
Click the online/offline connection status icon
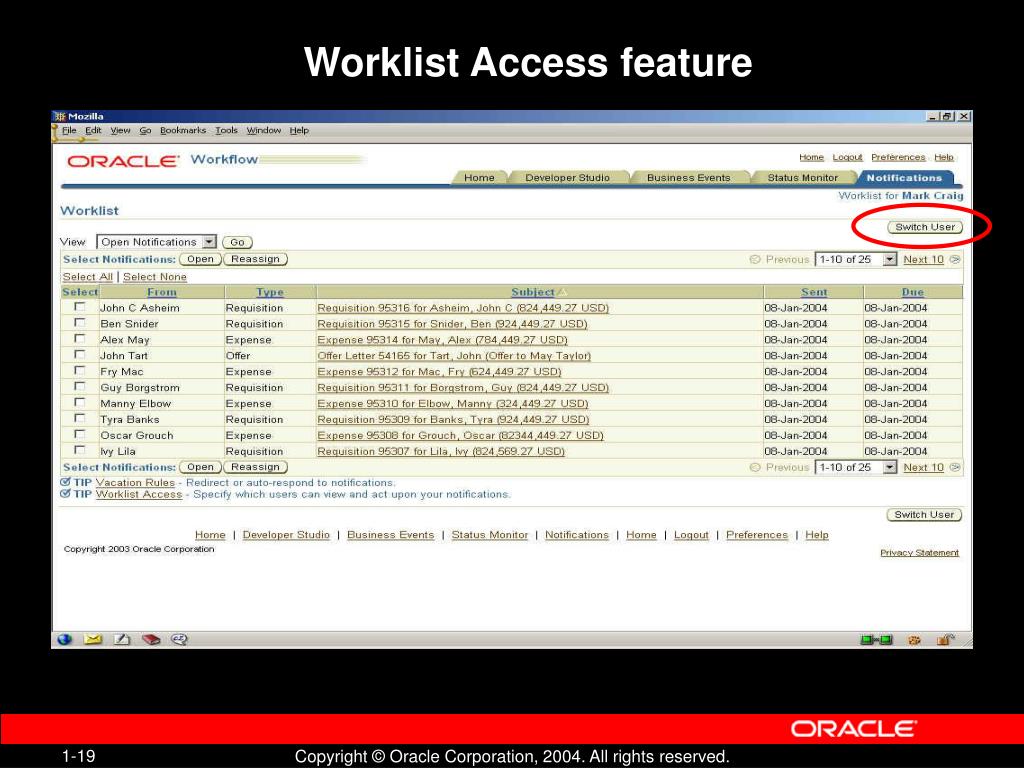(876, 640)
